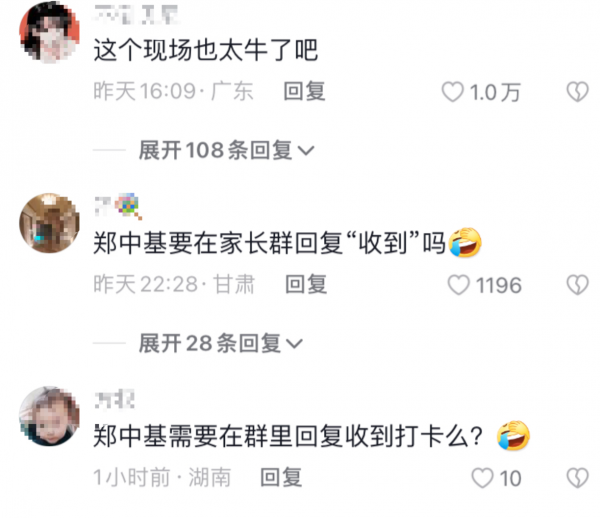Image resolution: width=600 pixels, height=518 pixels.
Task: Select comment text 这个现场也太牛了吧
Action: tap(206, 50)
